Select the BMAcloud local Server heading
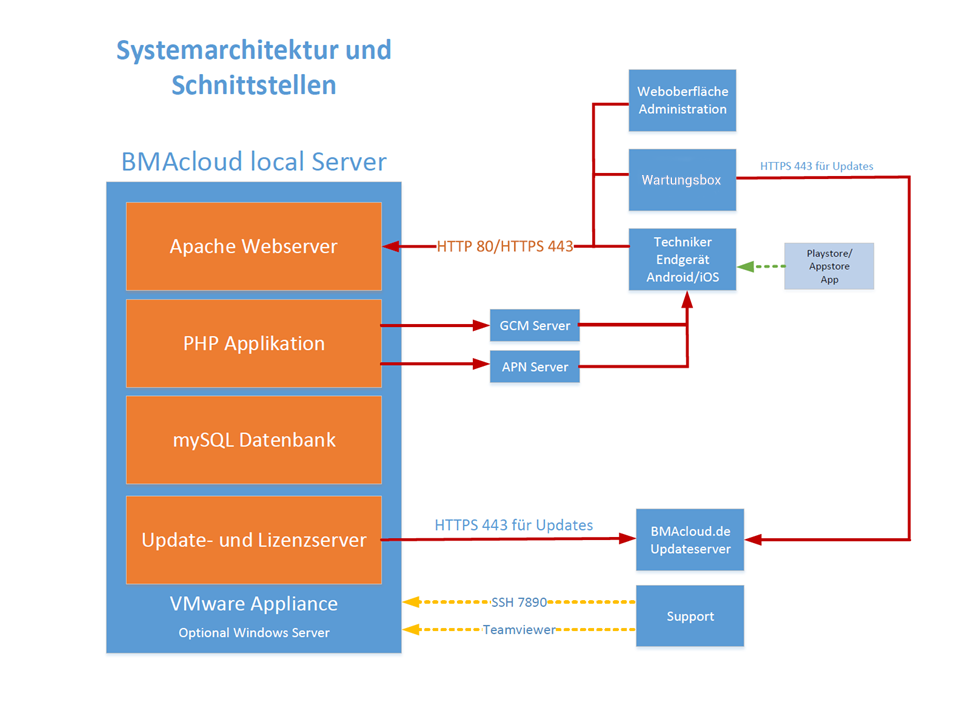The width and height of the screenshot is (964, 714). pos(253,162)
